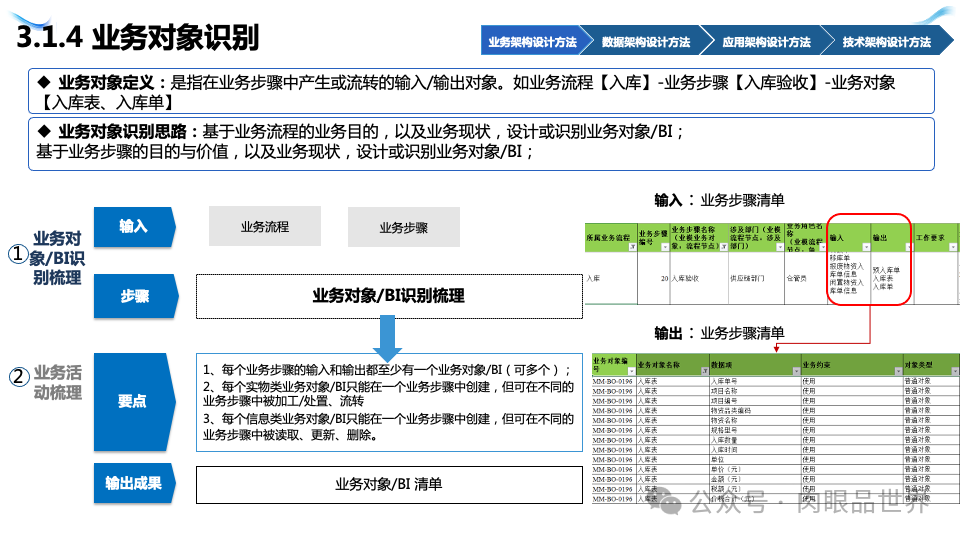This screenshot has width=960, height=540.
Task: Click key point 2 about 实物类业务对象
Action: click(x=388, y=394)
